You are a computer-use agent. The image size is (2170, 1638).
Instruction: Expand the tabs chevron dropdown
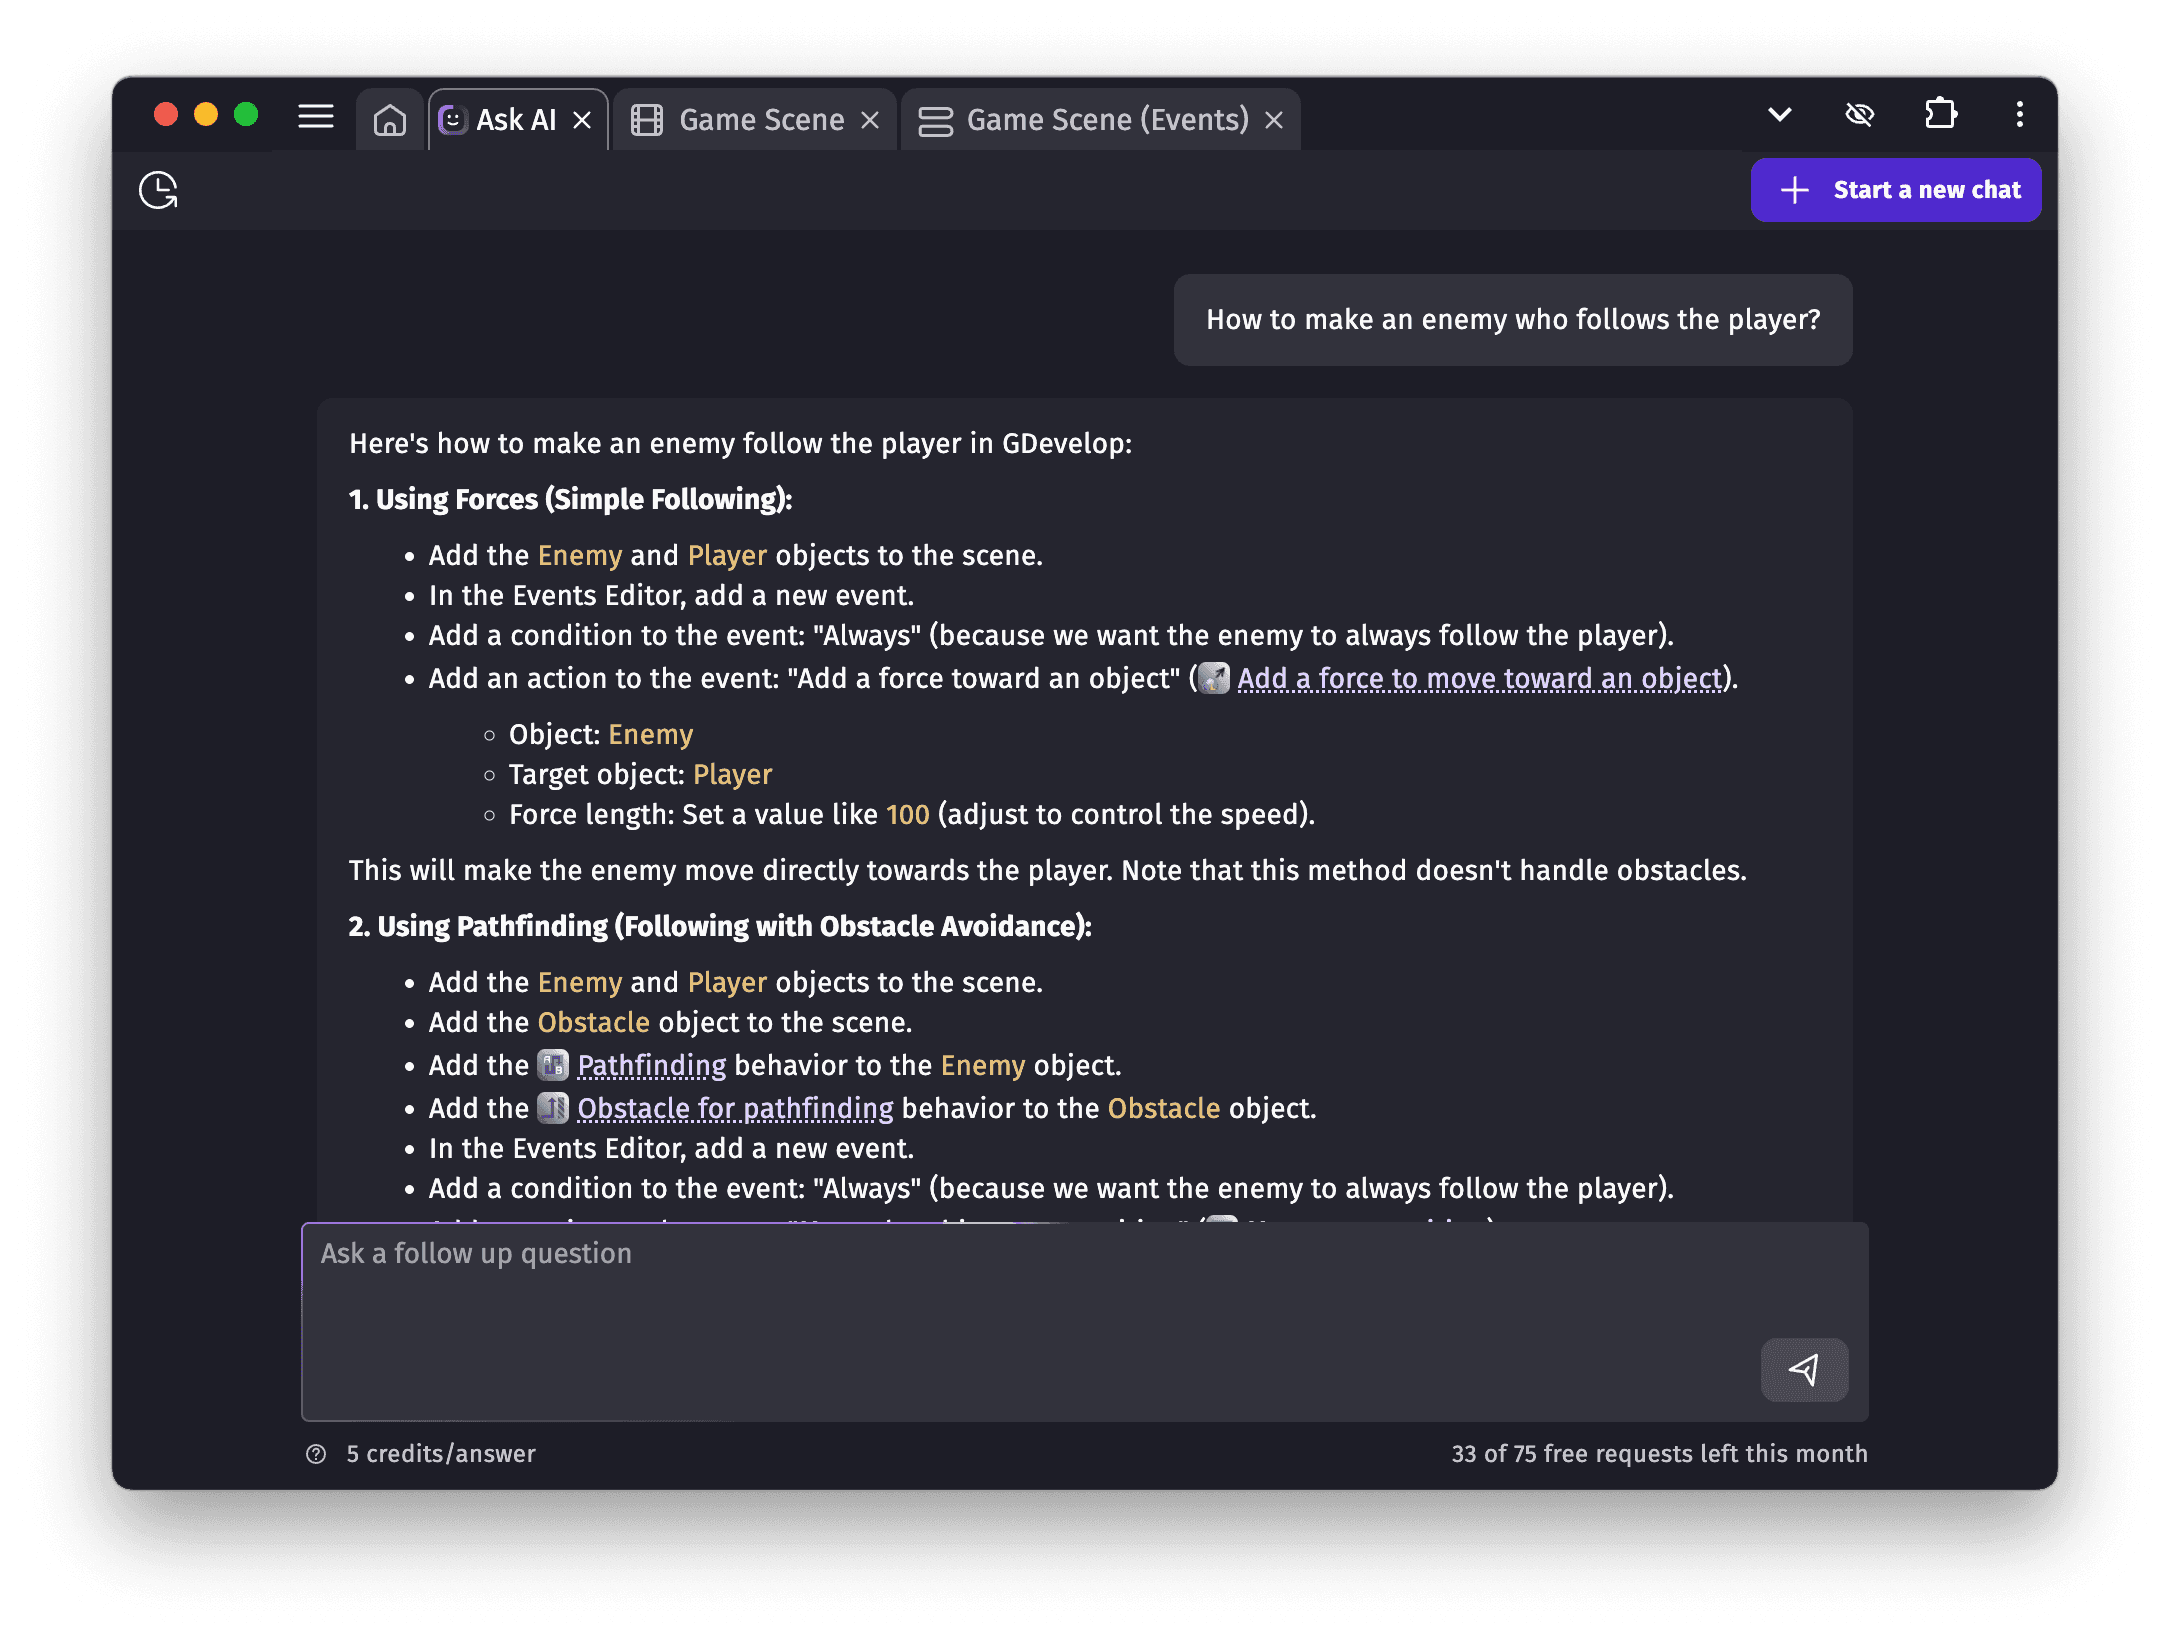coord(1779,115)
